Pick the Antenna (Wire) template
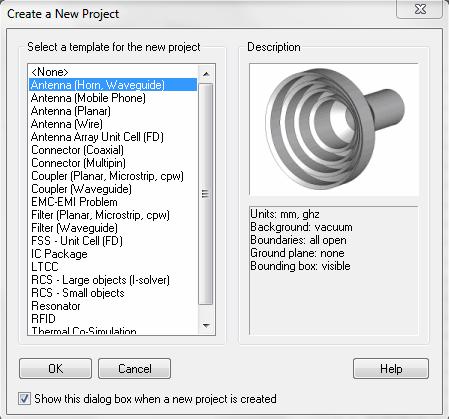Screen dimensions: 449x419 113,124
